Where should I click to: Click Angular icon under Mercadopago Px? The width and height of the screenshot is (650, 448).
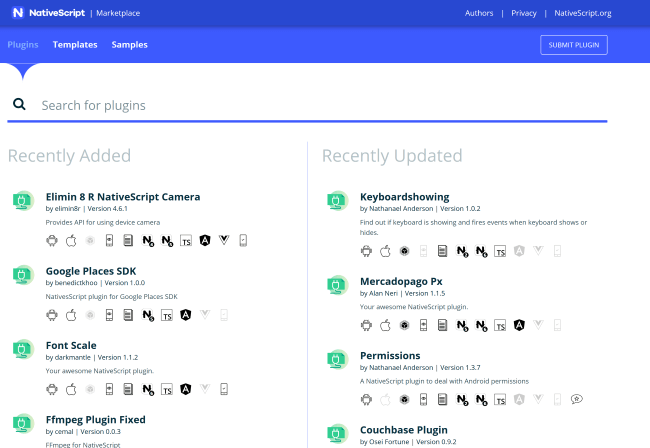click(519, 325)
